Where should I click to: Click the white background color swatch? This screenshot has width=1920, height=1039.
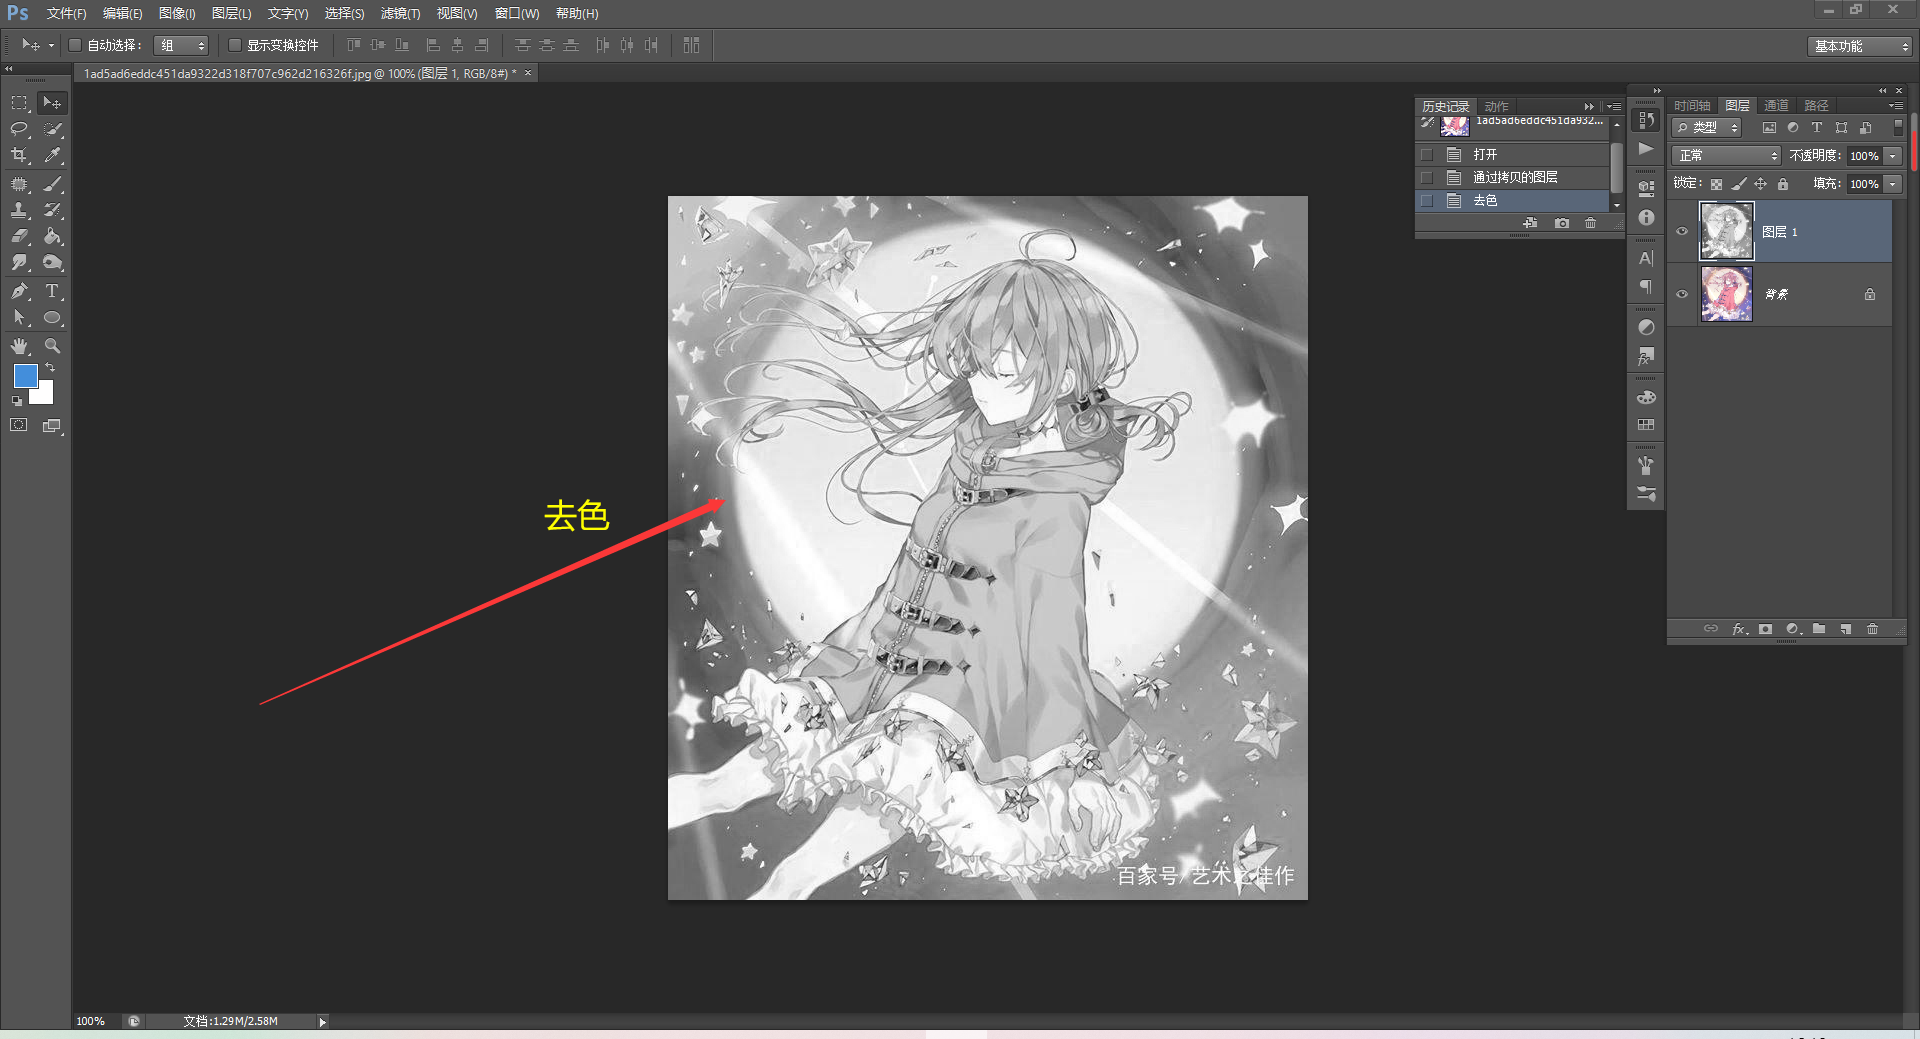coord(44,395)
